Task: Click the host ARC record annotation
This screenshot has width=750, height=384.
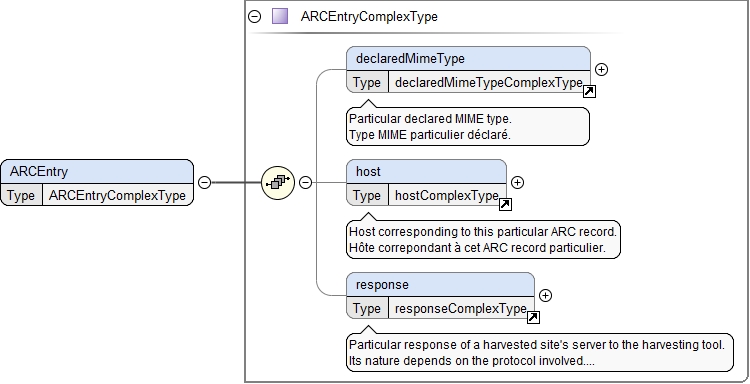Action: [x=483, y=240]
